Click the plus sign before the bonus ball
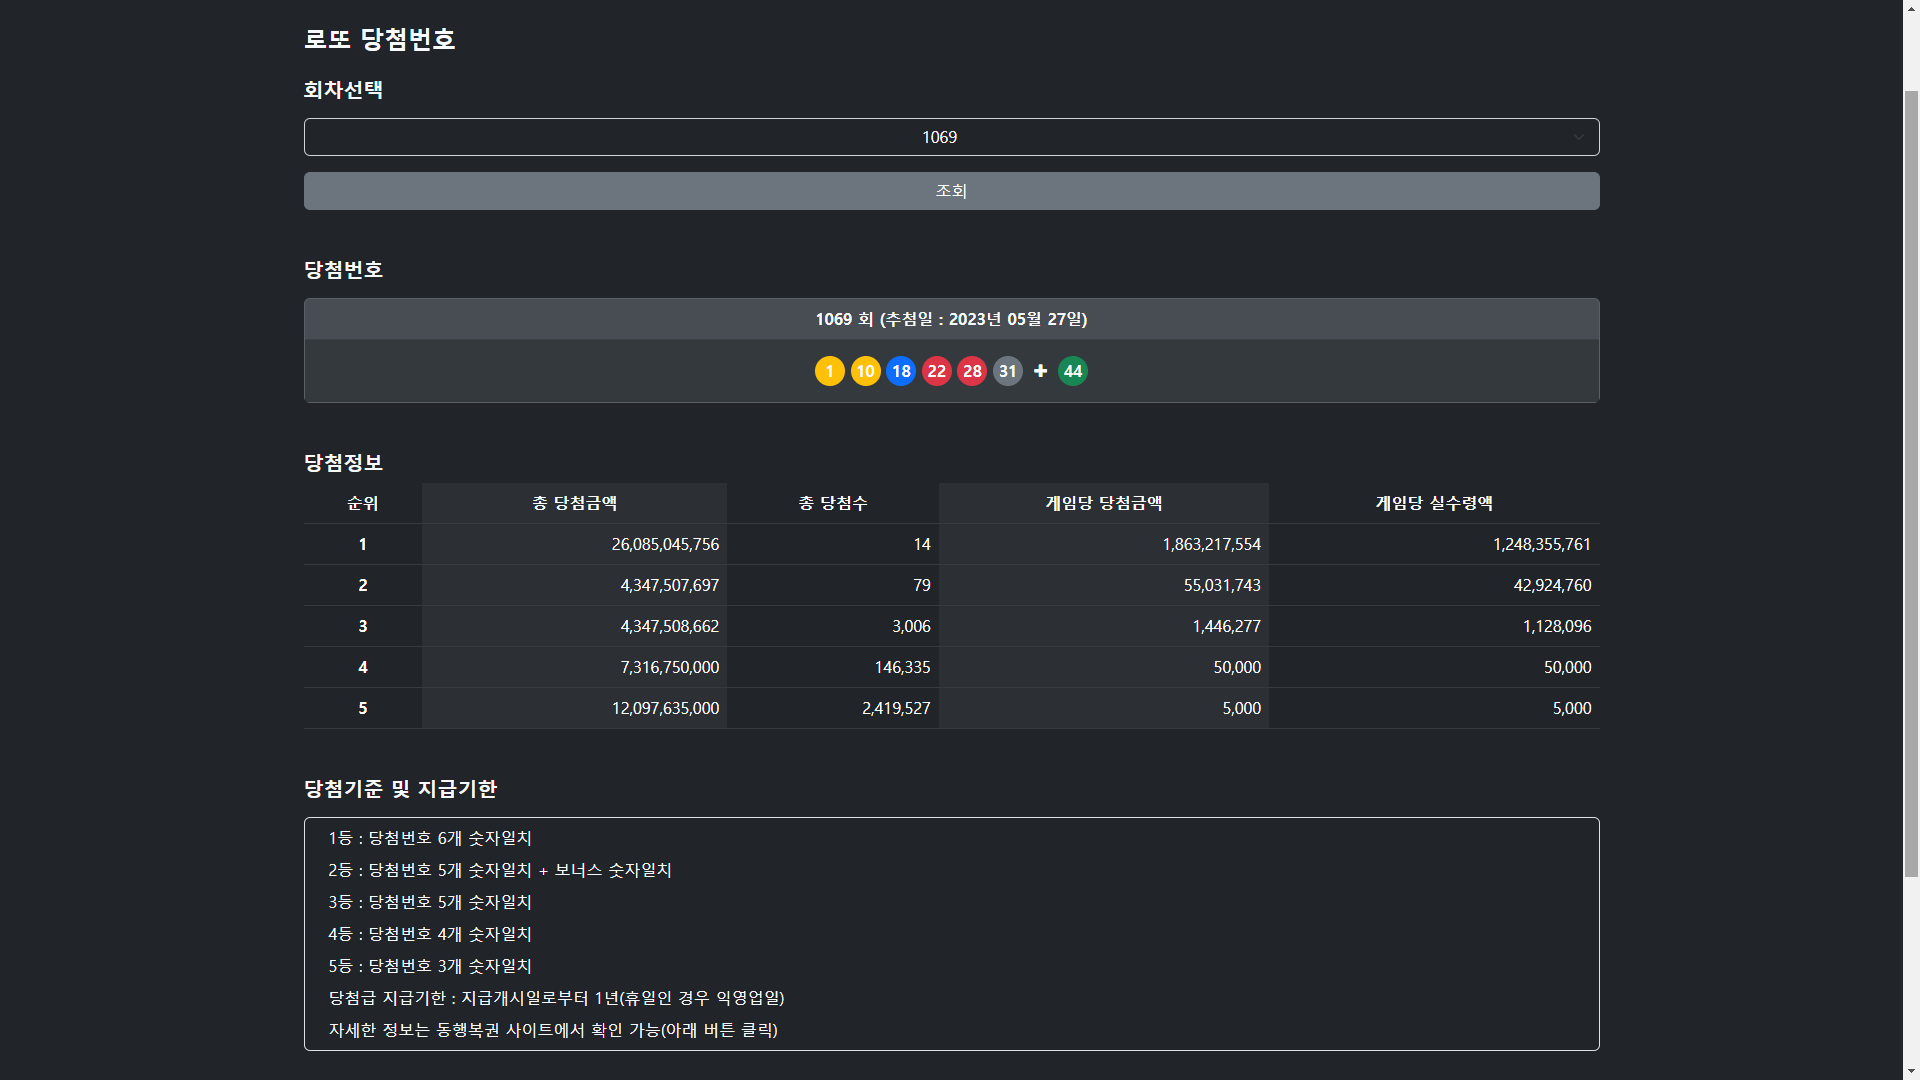This screenshot has height=1080, width=1920. (x=1040, y=371)
